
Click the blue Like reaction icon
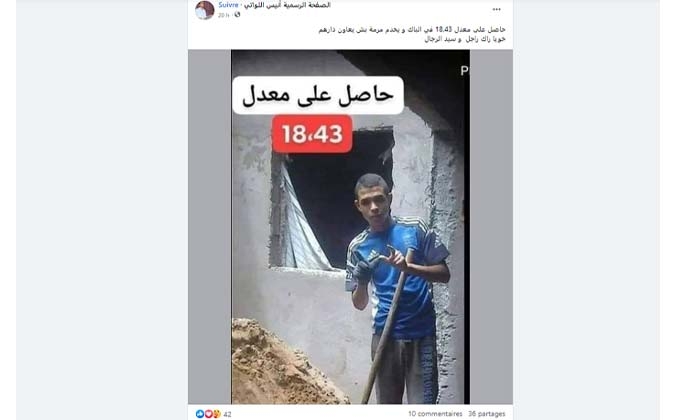[x=200, y=414]
